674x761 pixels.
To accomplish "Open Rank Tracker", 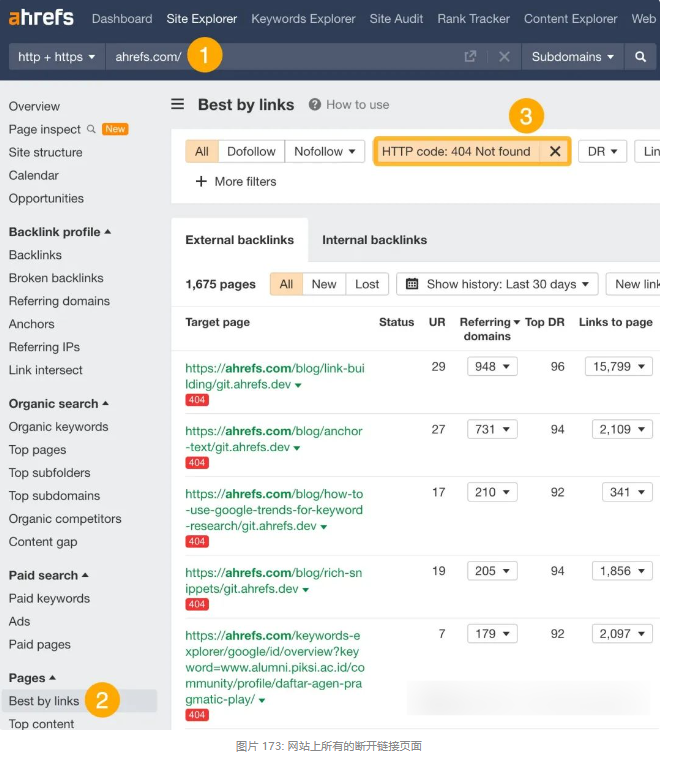I will coord(473,18).
